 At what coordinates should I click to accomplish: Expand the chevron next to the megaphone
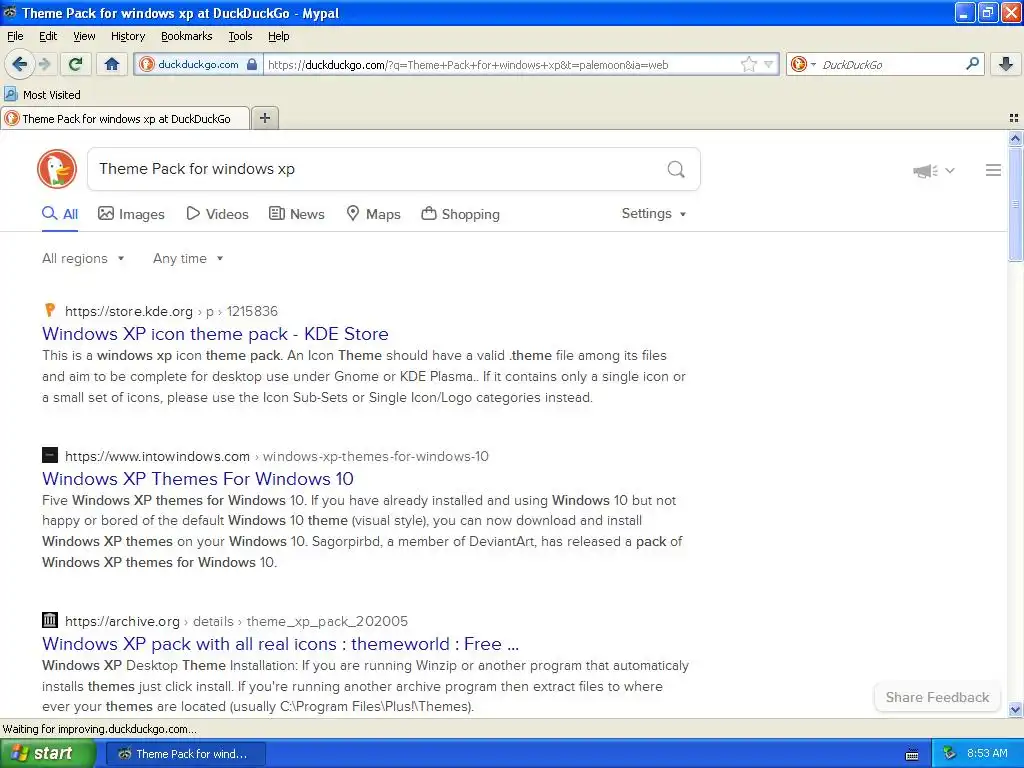[950, 170]
